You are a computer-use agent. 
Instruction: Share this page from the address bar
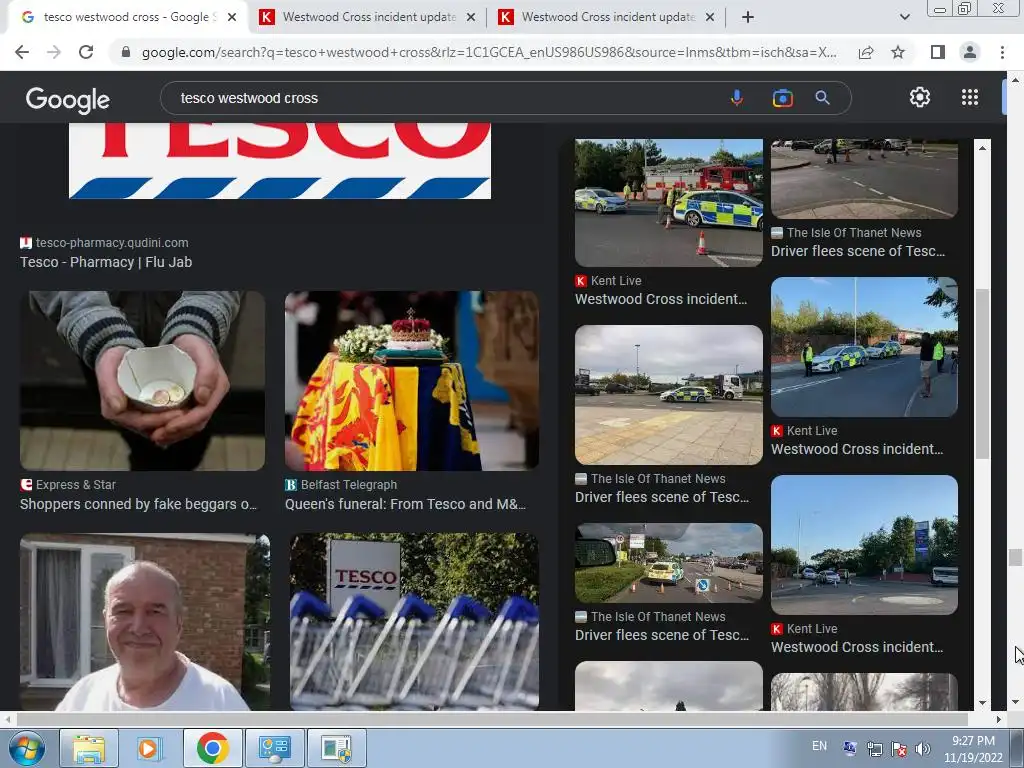pos(866,52)
